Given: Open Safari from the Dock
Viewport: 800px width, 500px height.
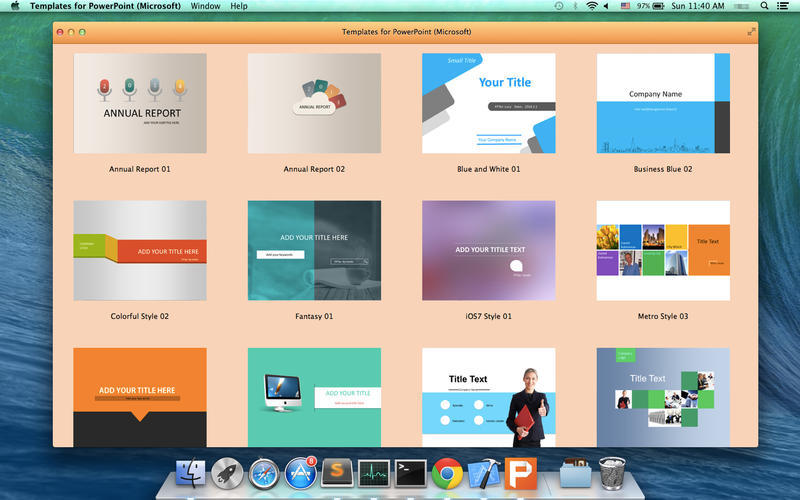Looking at the screenshot, I should 264,473.
